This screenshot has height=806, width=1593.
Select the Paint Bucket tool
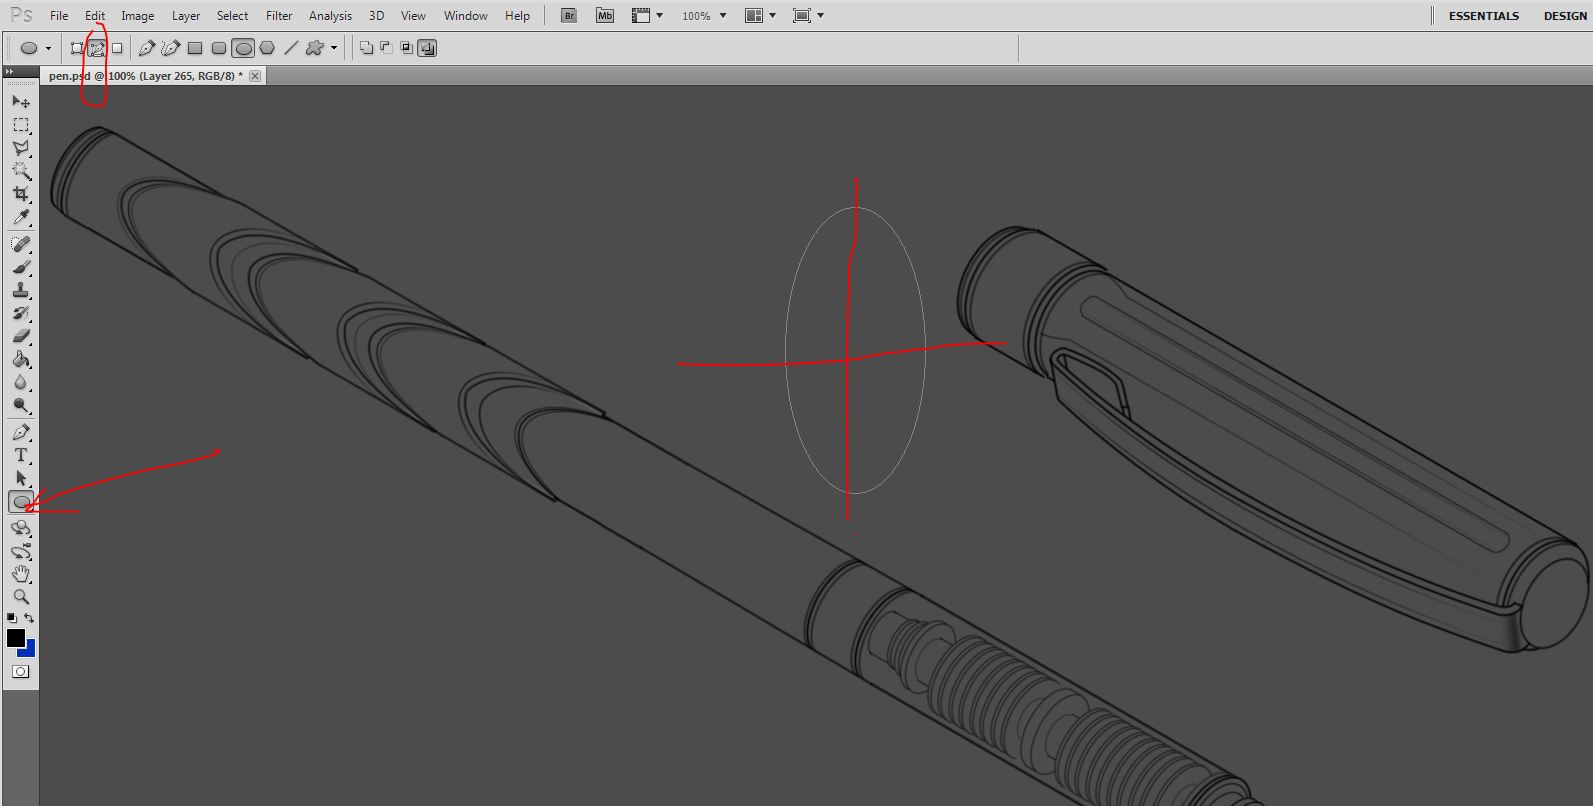click(x=21, y=360)
